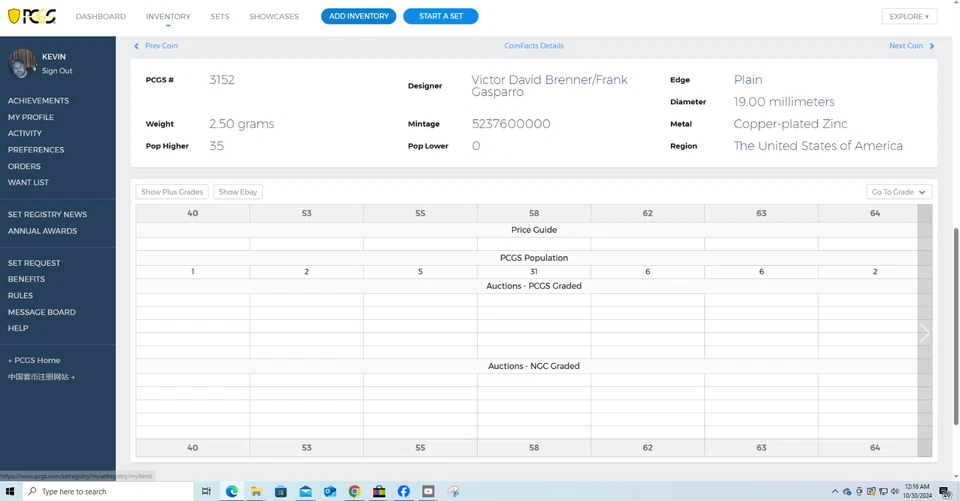This screenshot has width=960, height=501.
Task: Open Google Chrome from the taskbar
Action: coord(355,491)
